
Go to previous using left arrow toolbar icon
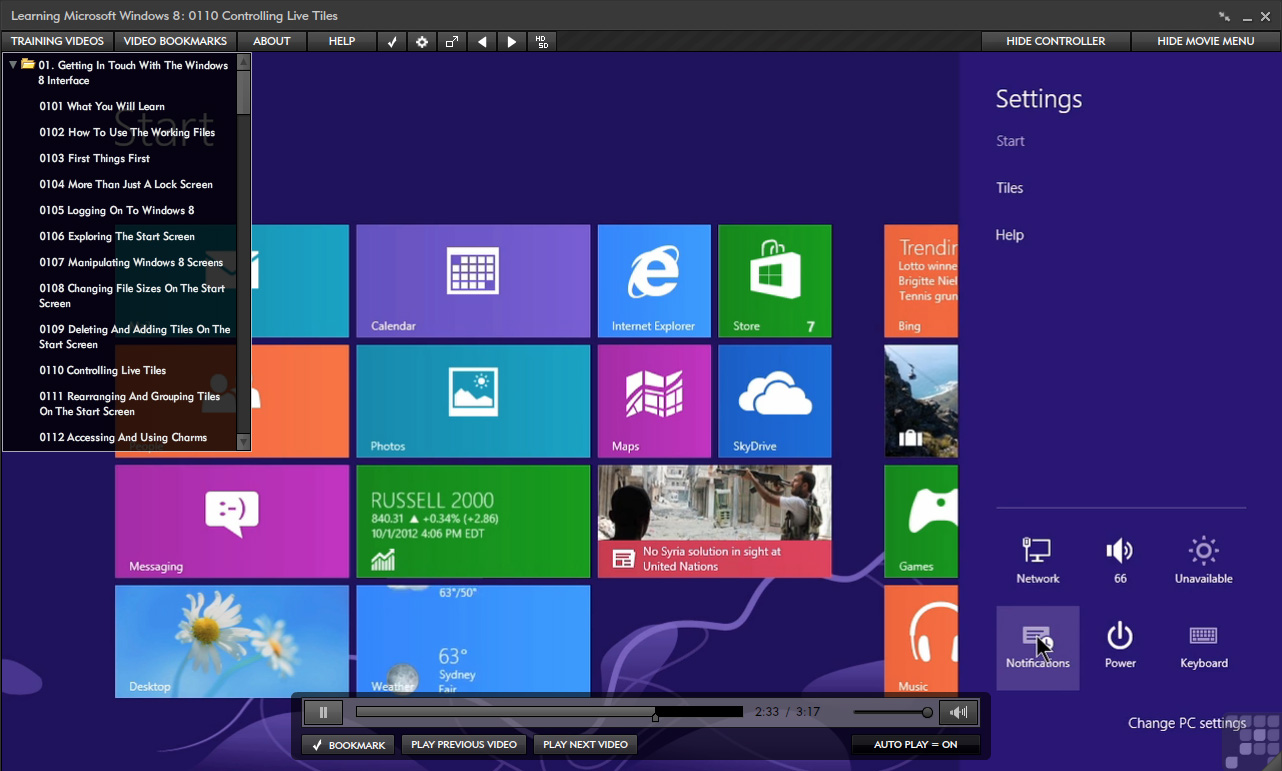pyautogui.click(x=482, y=41)
